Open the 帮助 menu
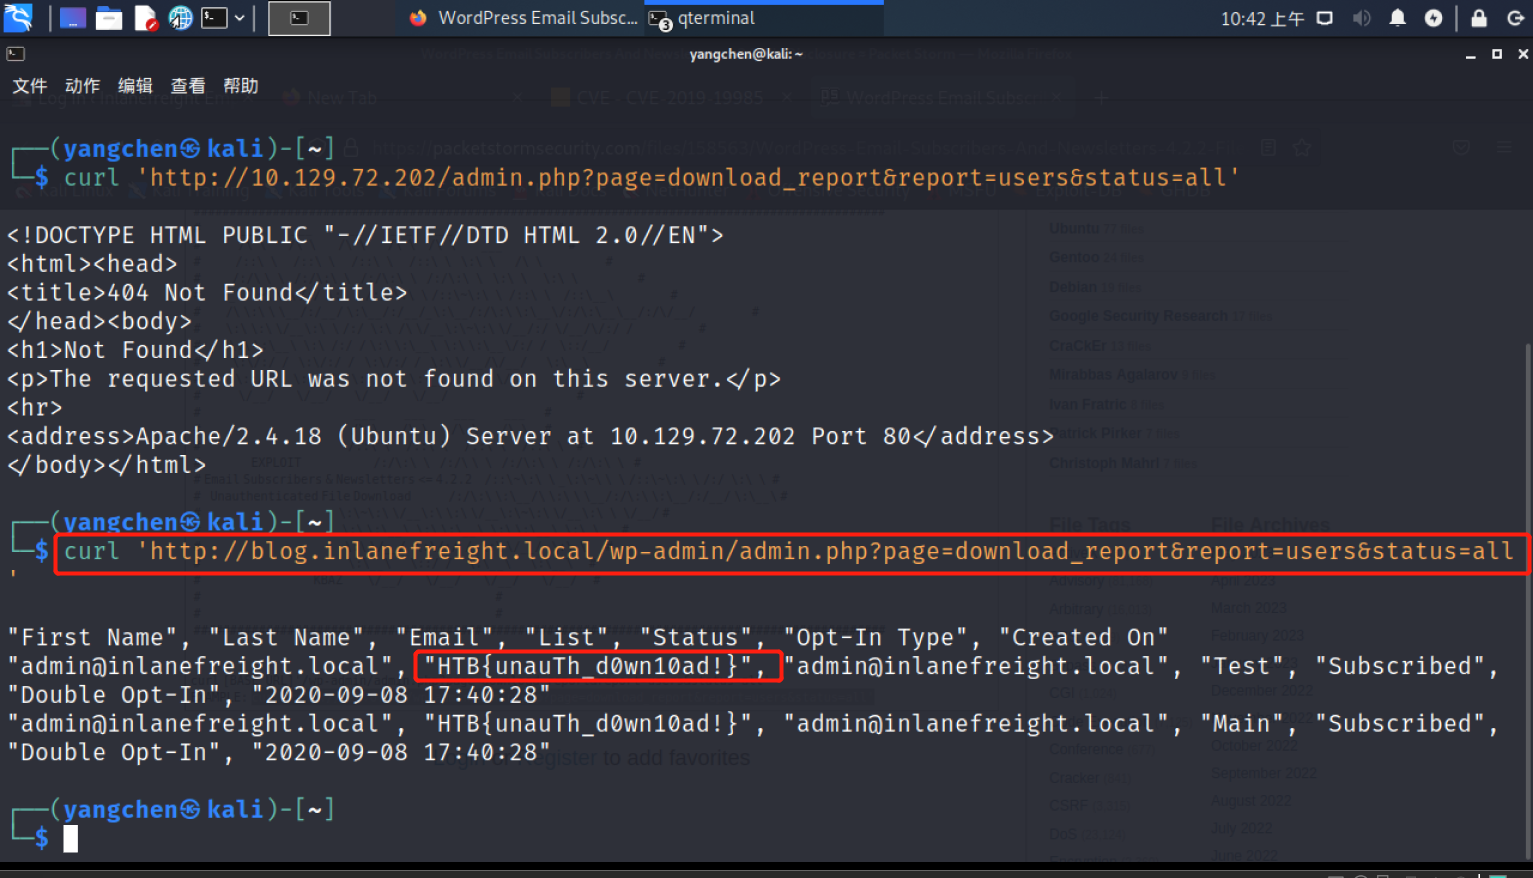Image resolution: width=1533 pixels, height=878 pixels. pyautogui.click(x=241, y=86)
